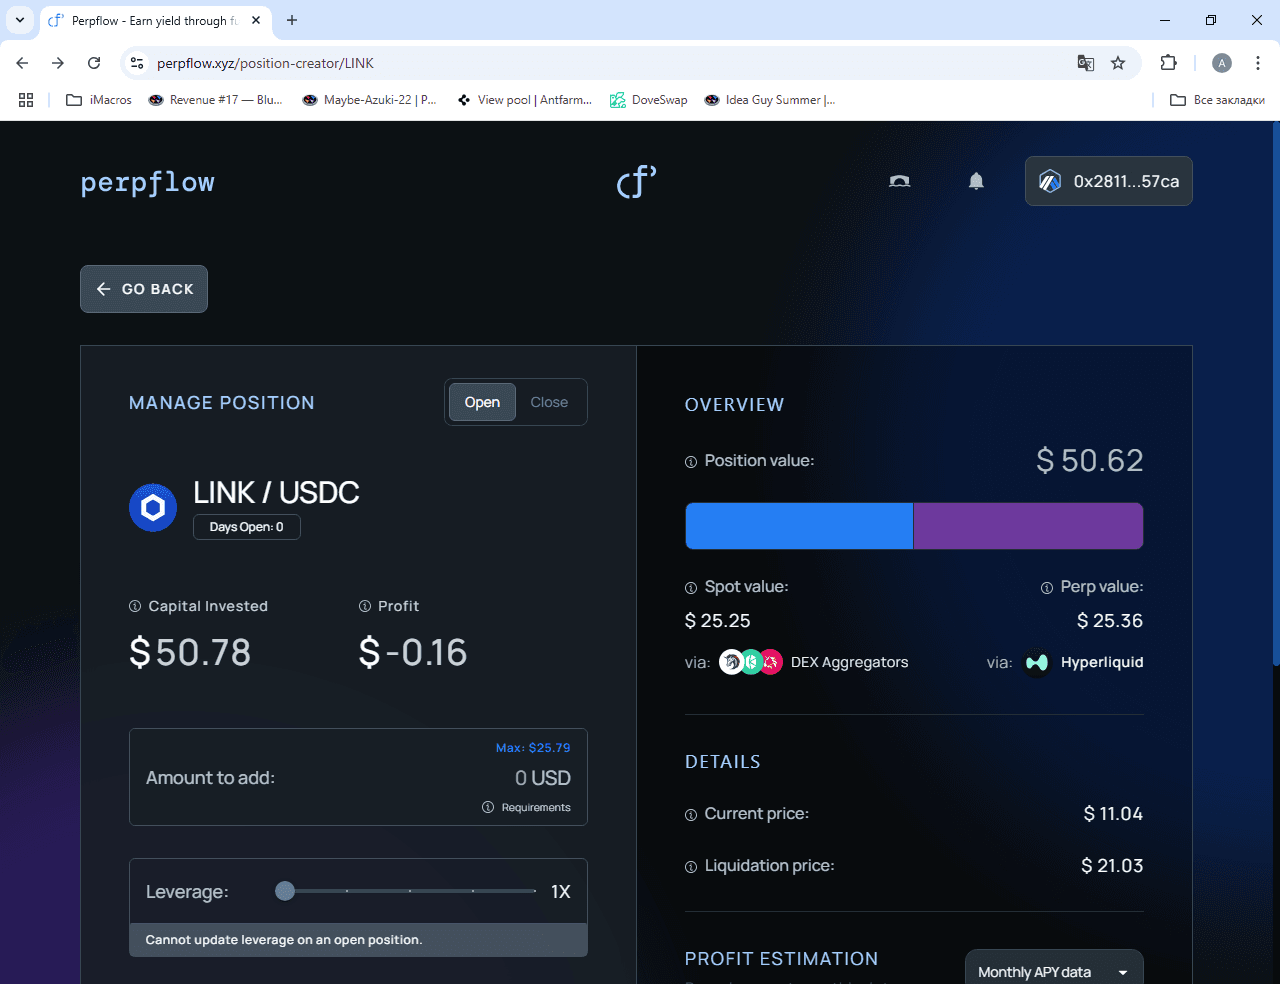The height and width of the screenshot is (984, 1280).
Task: Click the browser forward arrow
Action: 58,63
